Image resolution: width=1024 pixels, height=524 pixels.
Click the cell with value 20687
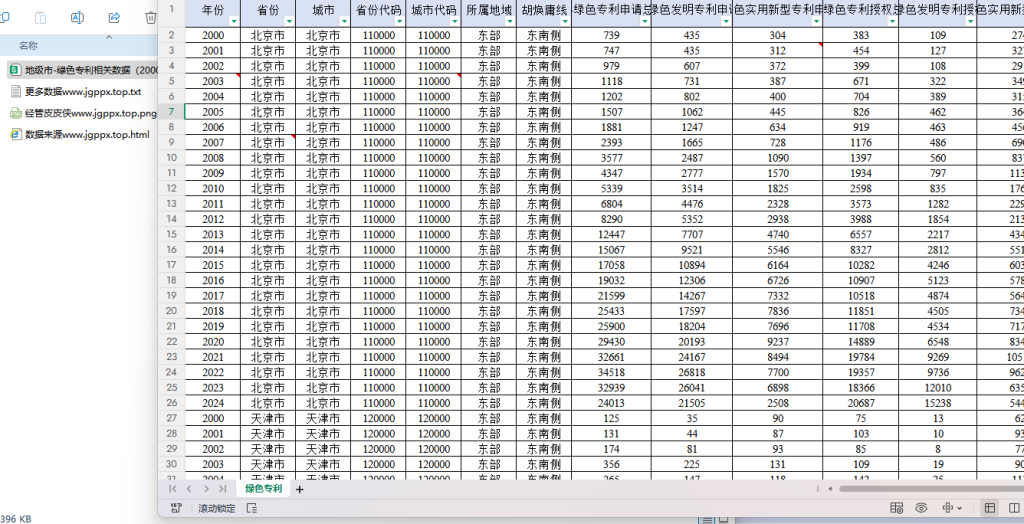click(x=861, y=403)
